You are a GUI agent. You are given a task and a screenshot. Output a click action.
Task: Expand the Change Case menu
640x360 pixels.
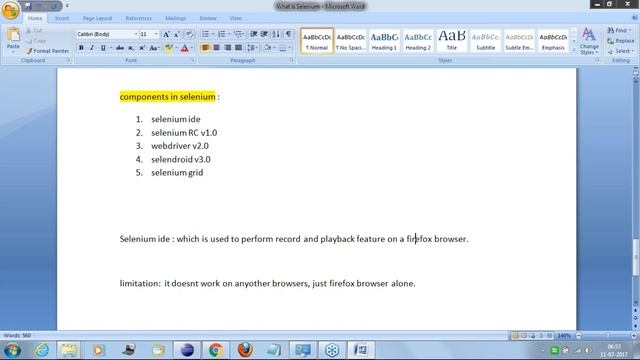click(x=154, y=48)
